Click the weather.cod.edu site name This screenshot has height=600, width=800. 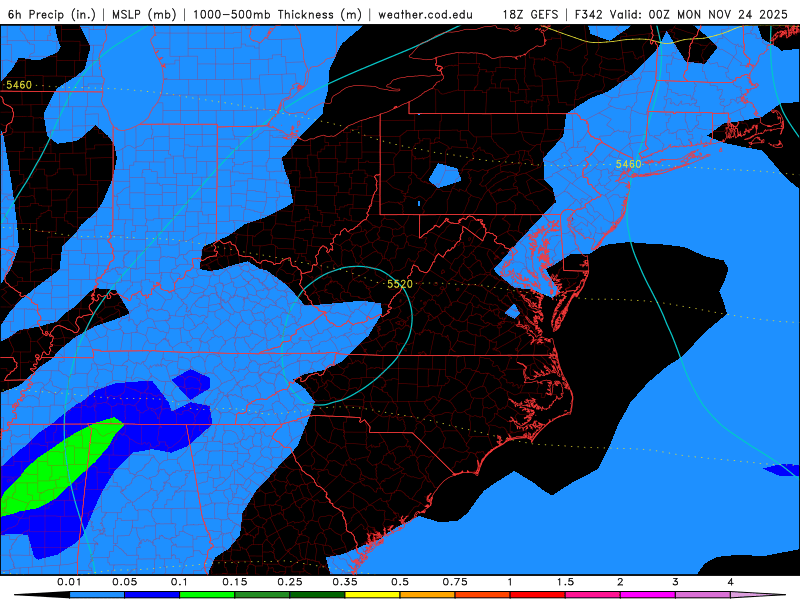click(x=425, y=14)
